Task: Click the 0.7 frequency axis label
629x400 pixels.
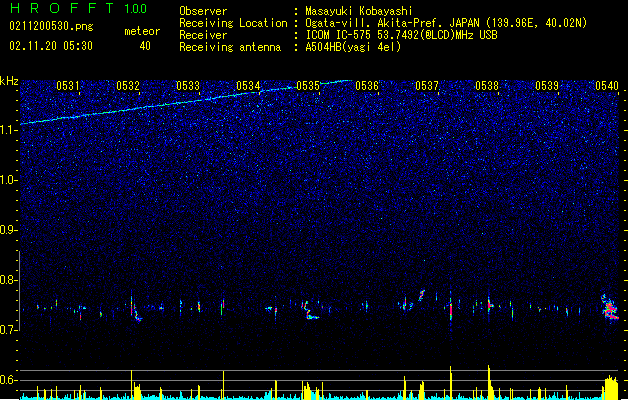Action: (9, 330)
